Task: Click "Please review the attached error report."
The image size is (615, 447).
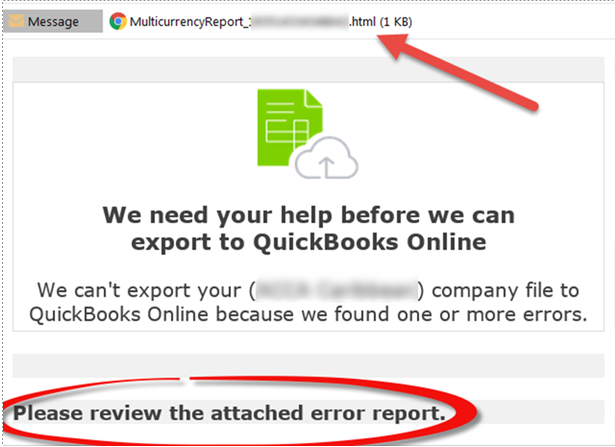Action: [229, 413]
